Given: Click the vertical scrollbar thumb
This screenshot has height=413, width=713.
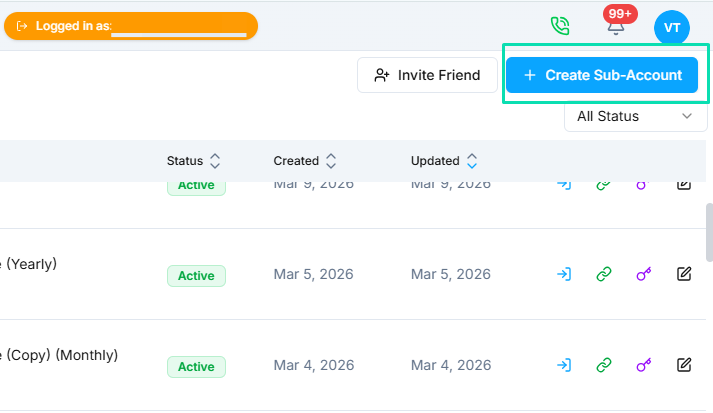Looking at the screenshot, I should coord(709,232).
